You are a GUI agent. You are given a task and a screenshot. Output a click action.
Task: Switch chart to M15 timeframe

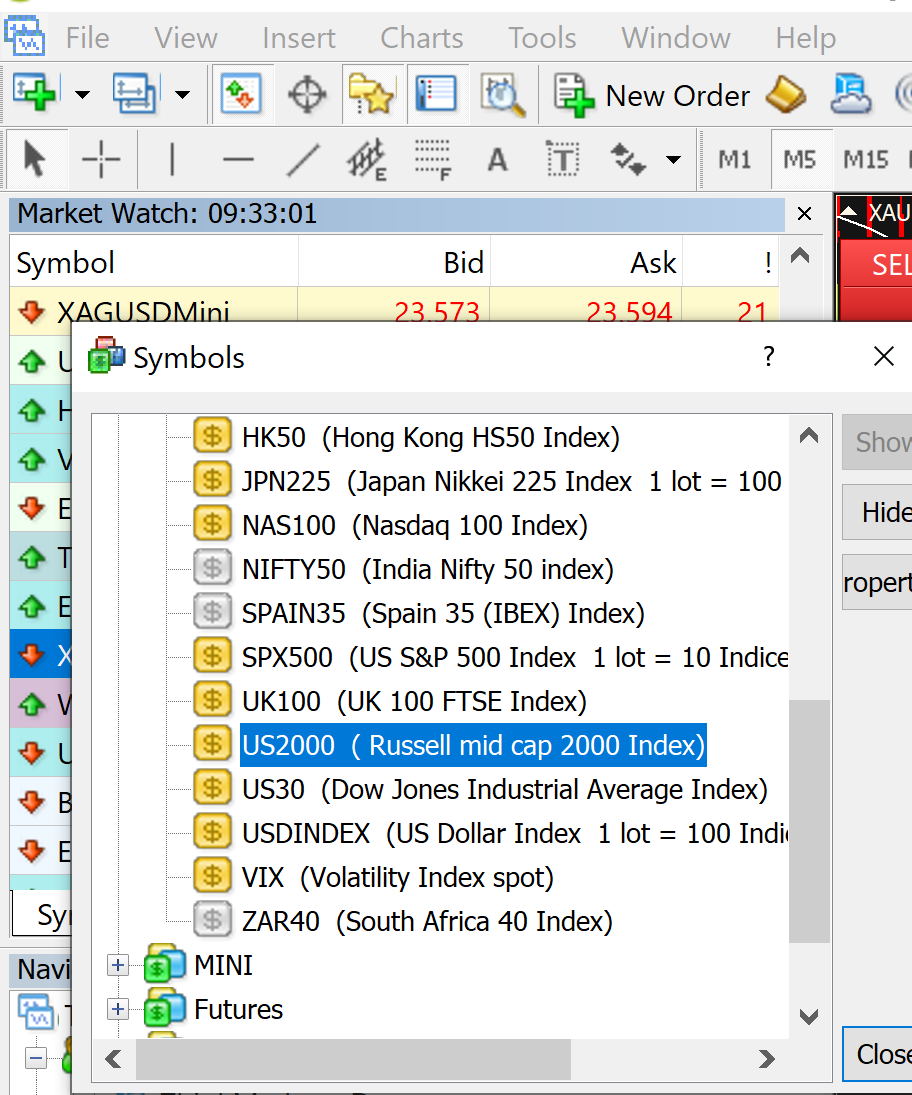click(x=866, y=160)
